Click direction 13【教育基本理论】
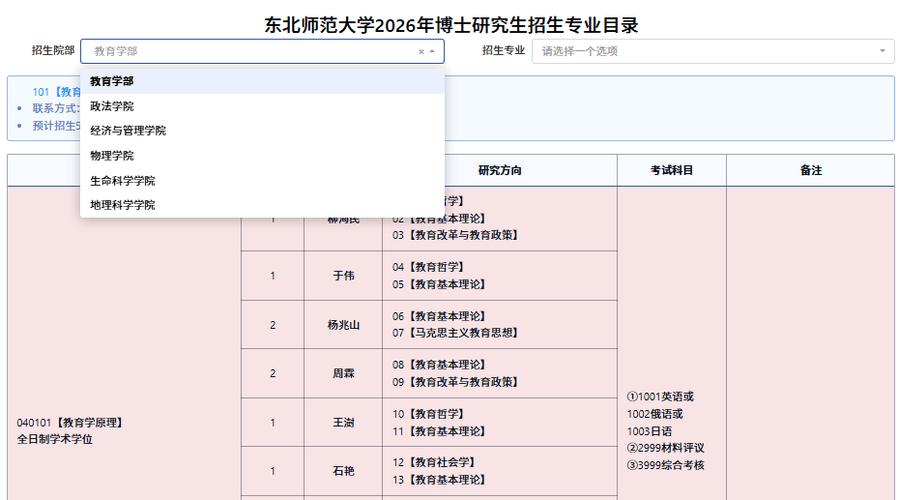899x500 pixels. point(439,479)
